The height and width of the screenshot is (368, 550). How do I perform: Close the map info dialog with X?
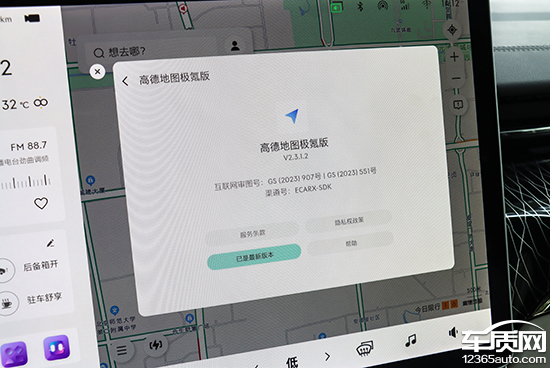tap(98, 72)
